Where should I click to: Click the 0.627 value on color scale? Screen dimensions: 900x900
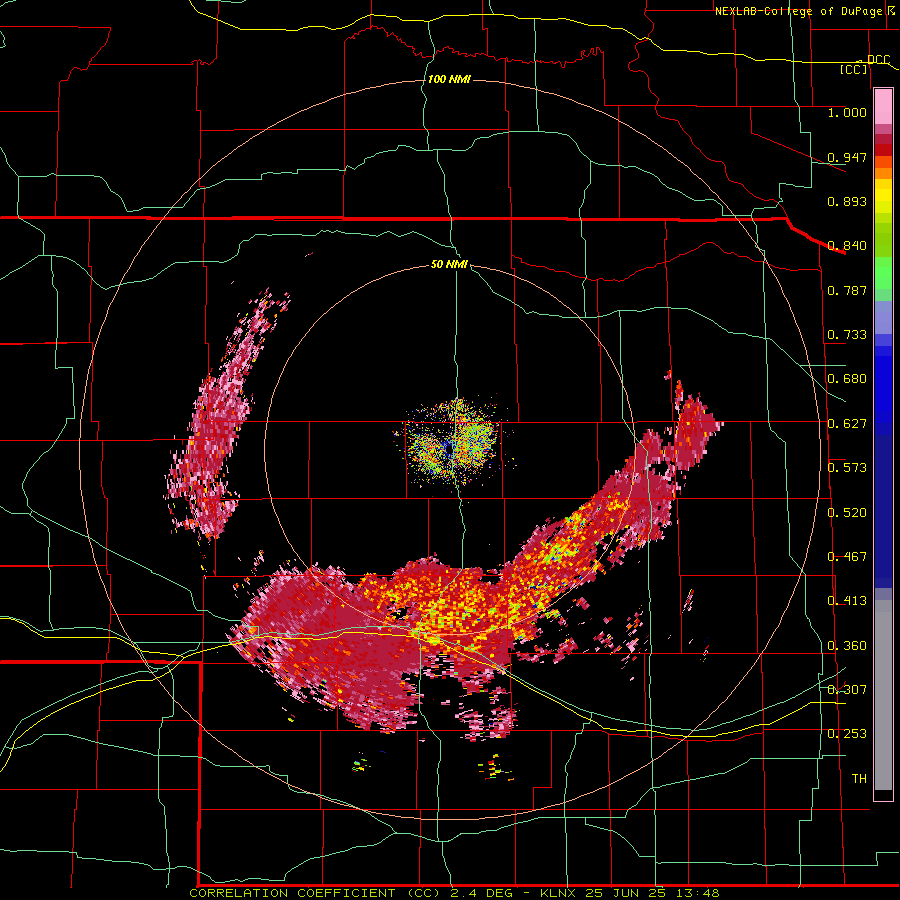[847, 423]
